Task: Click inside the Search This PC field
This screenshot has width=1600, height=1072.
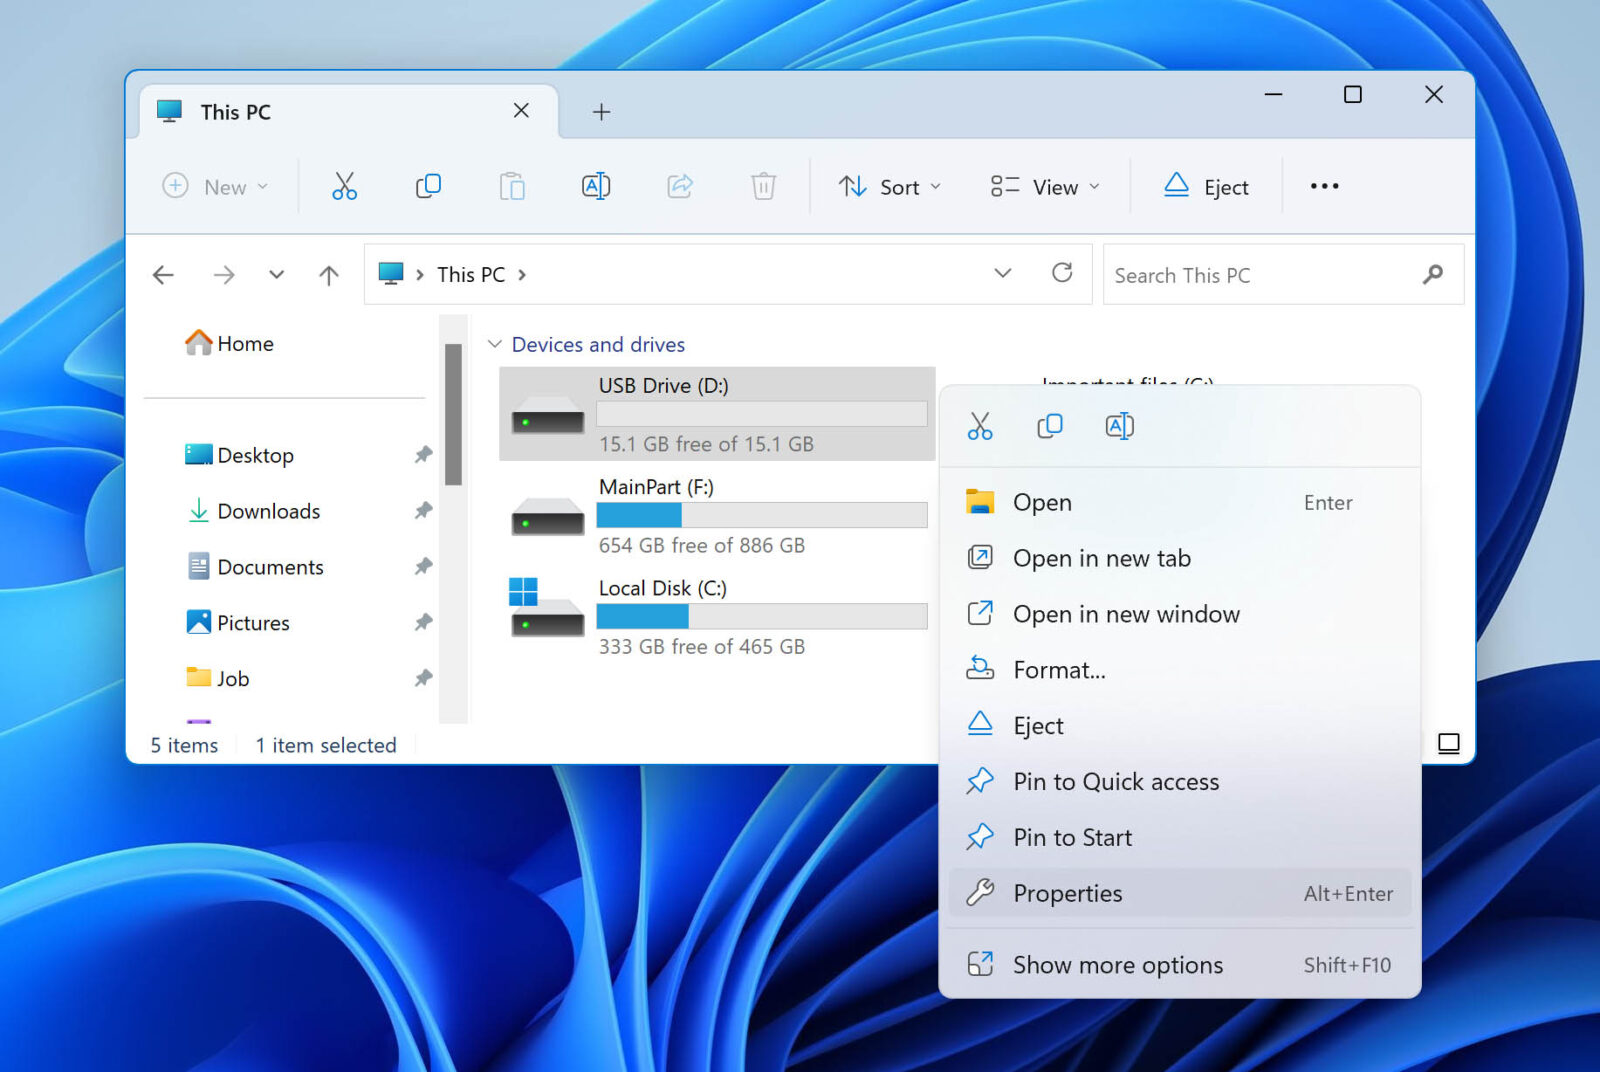Action: point(1250,274)
